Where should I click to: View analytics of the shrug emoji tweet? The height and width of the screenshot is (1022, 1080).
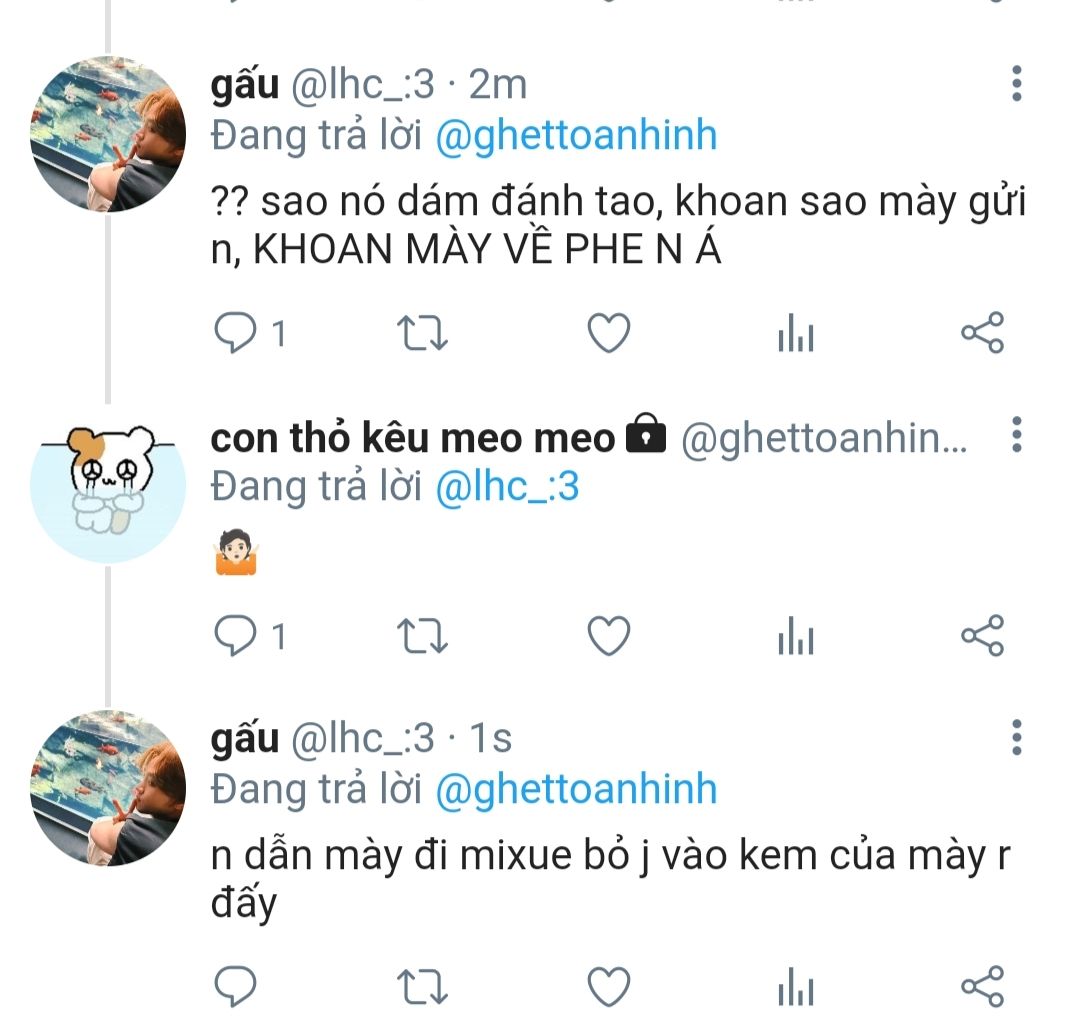(796, 636)
